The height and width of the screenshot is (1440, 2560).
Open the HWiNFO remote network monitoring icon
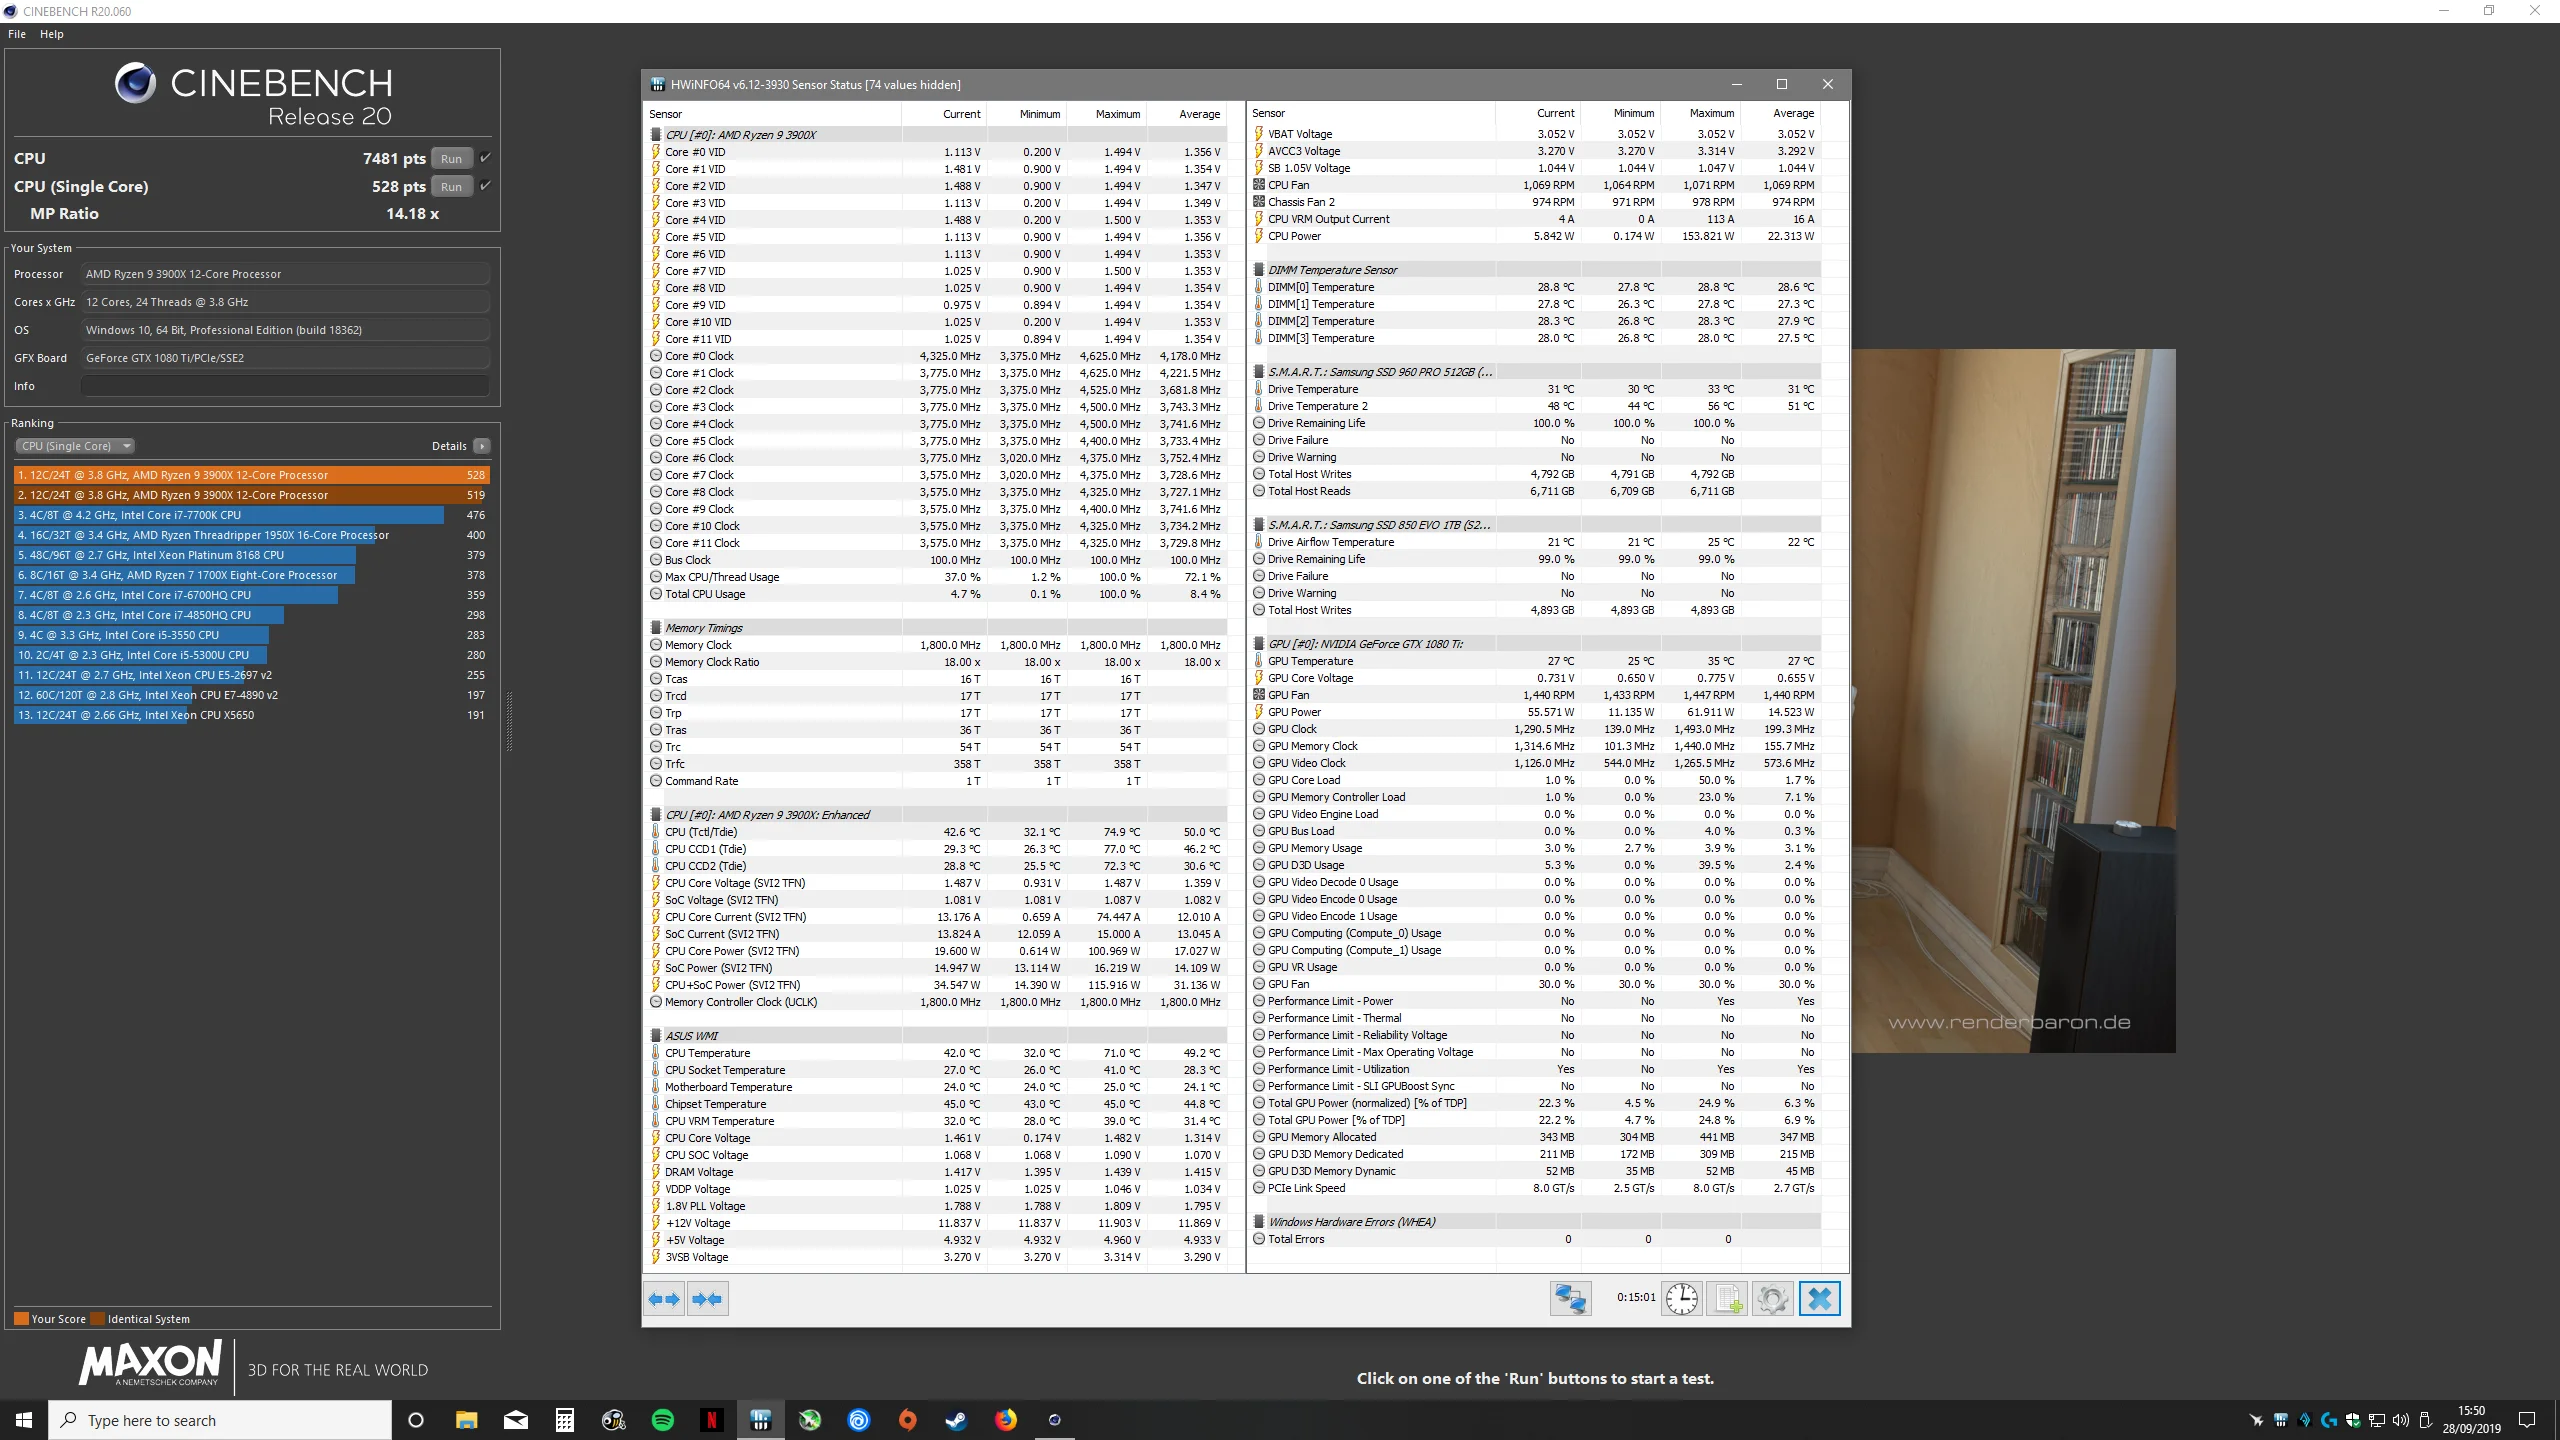pos(1570,1299)
